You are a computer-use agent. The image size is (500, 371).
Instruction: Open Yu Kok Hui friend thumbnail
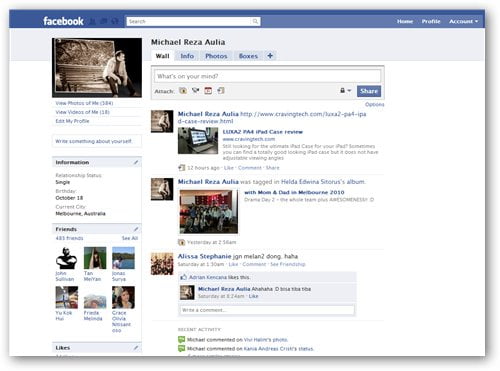tap(67, 297)
